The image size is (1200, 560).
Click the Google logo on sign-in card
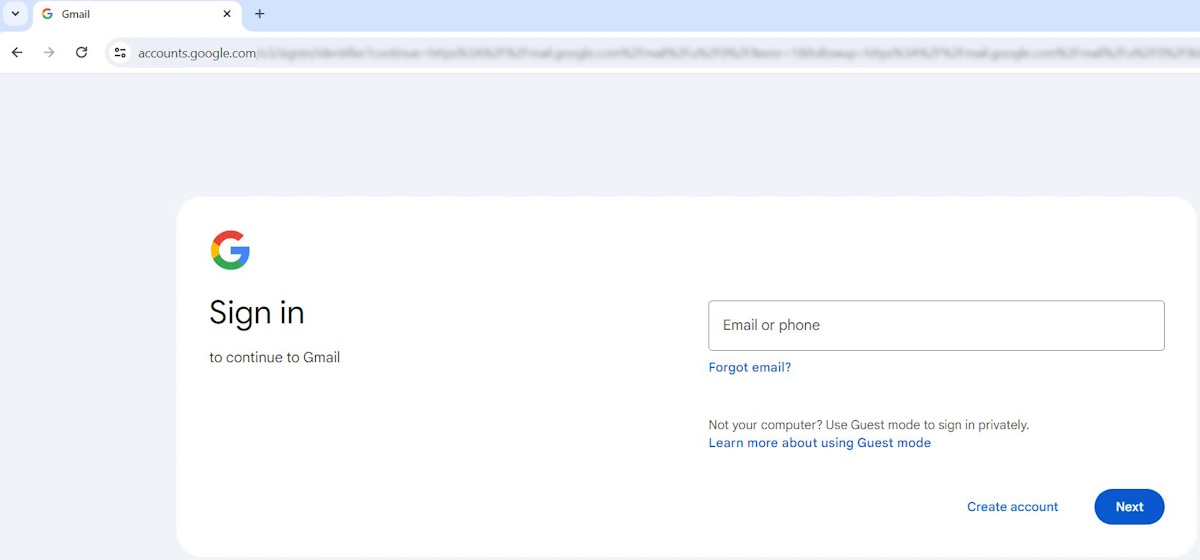tap(230, 250)
